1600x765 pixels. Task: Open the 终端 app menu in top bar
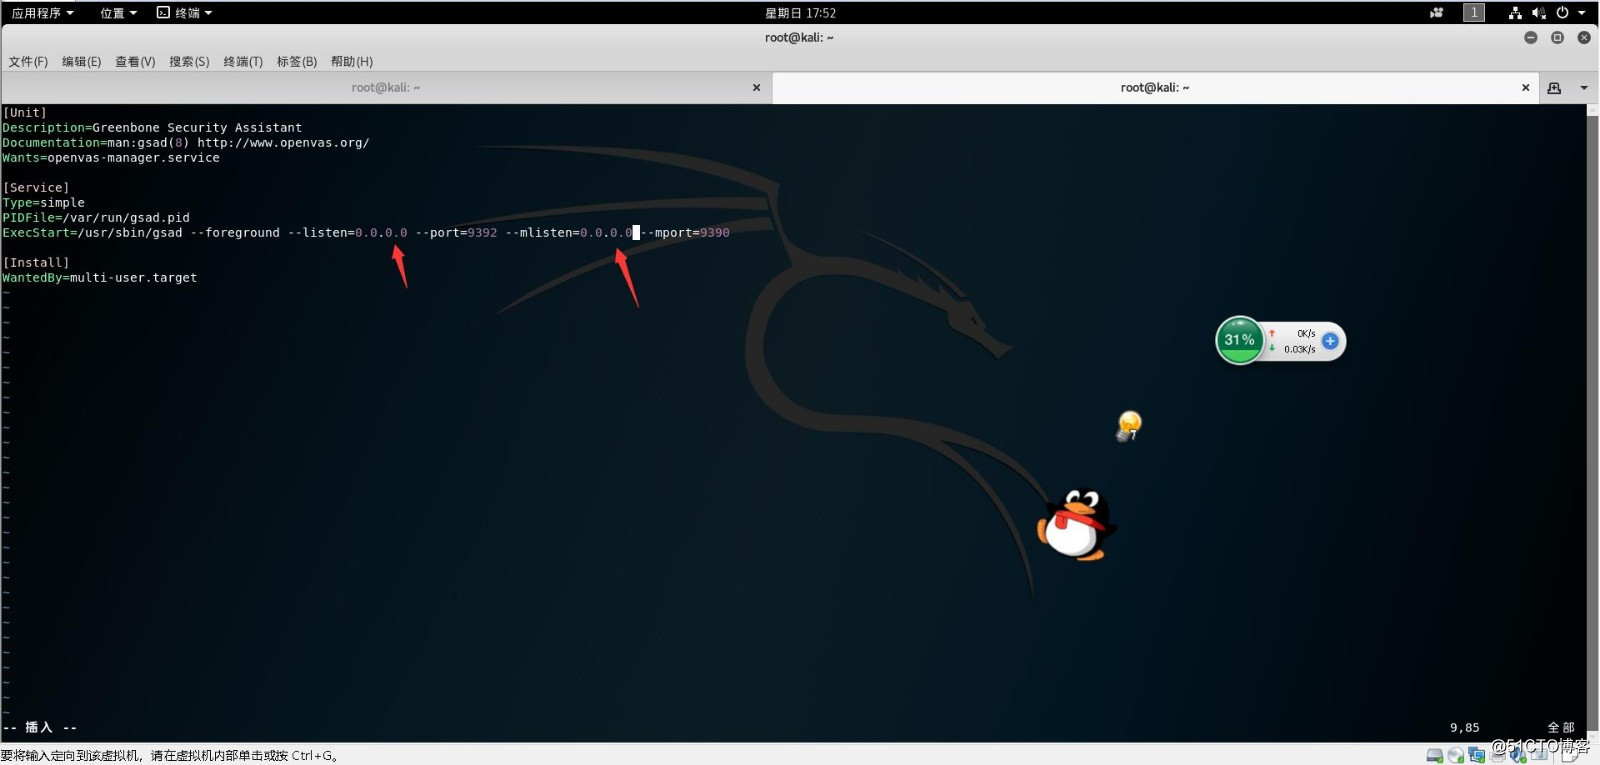coord(184,13)
